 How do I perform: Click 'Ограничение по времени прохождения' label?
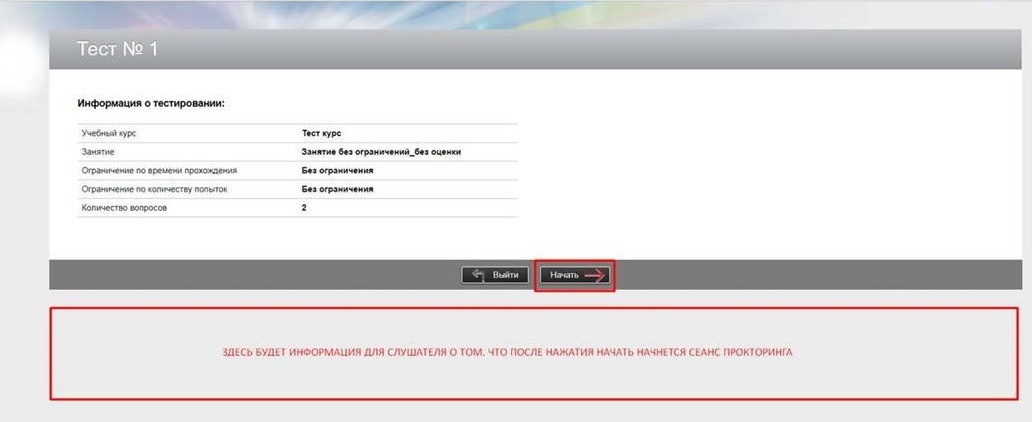(159, 170)
